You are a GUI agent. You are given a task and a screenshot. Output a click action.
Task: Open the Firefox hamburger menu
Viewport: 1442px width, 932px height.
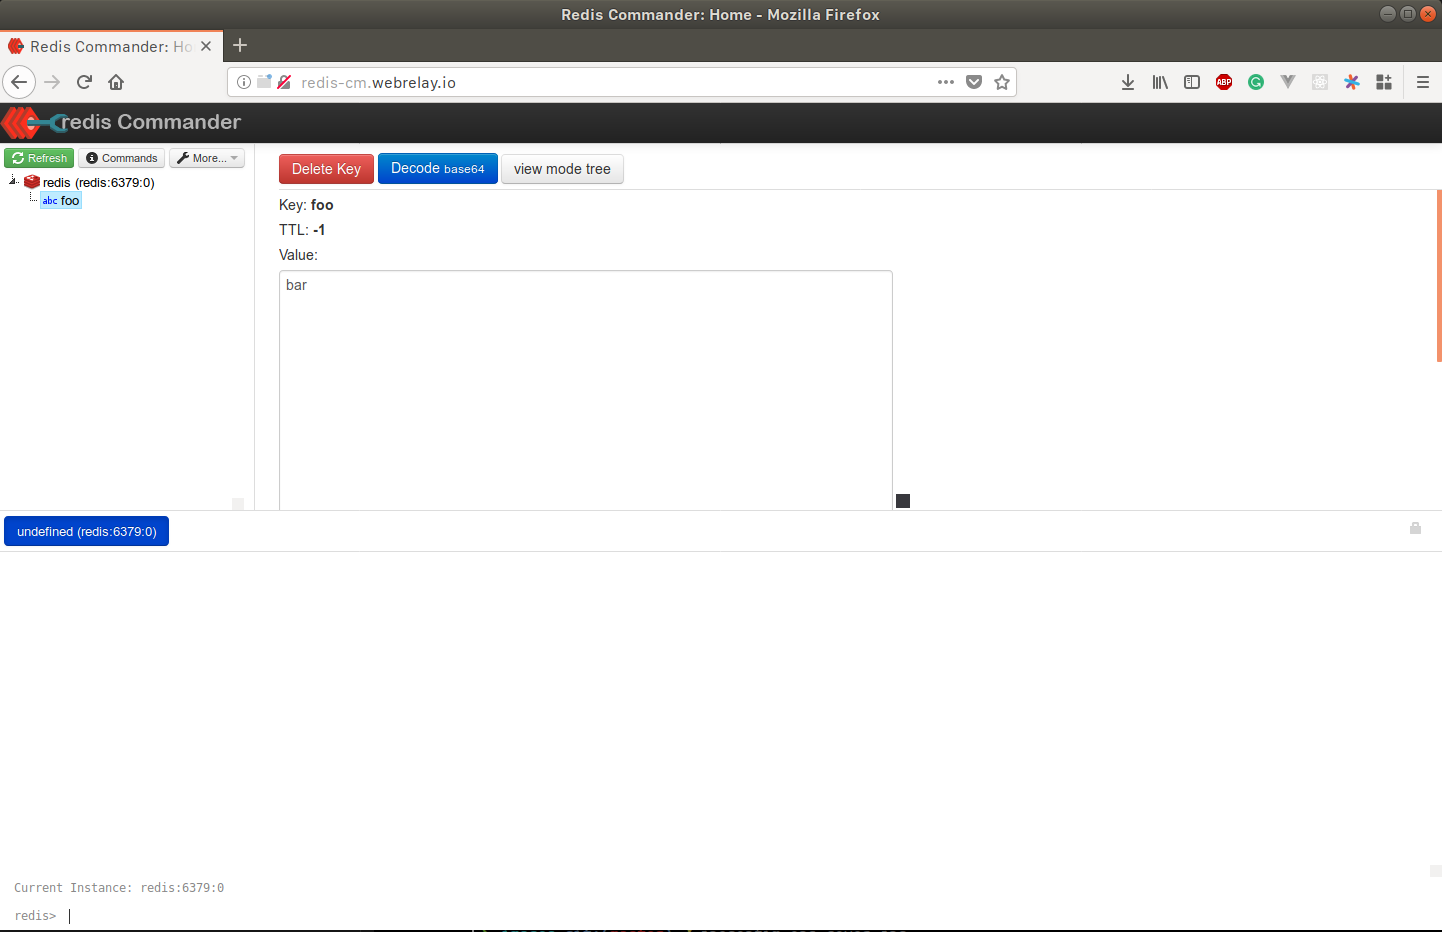1422,82
